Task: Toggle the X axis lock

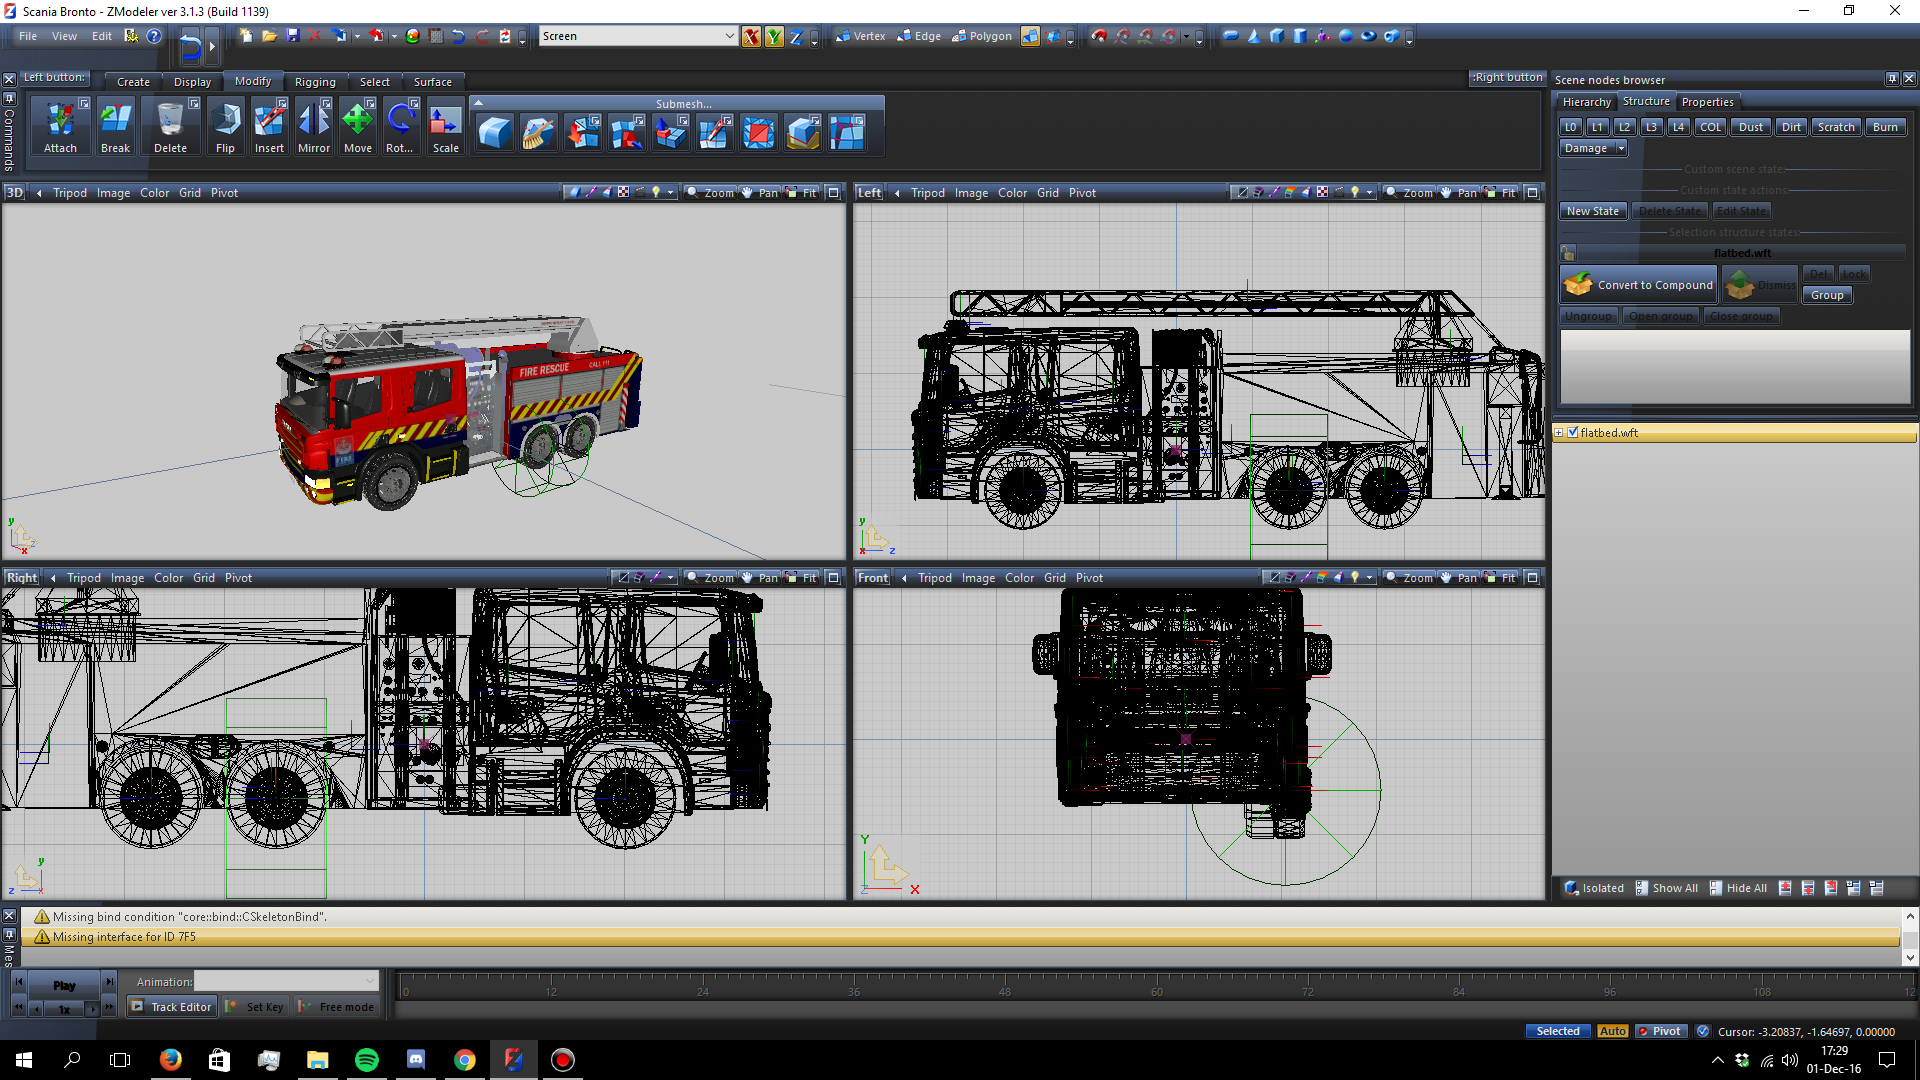Action: [751, 37]
